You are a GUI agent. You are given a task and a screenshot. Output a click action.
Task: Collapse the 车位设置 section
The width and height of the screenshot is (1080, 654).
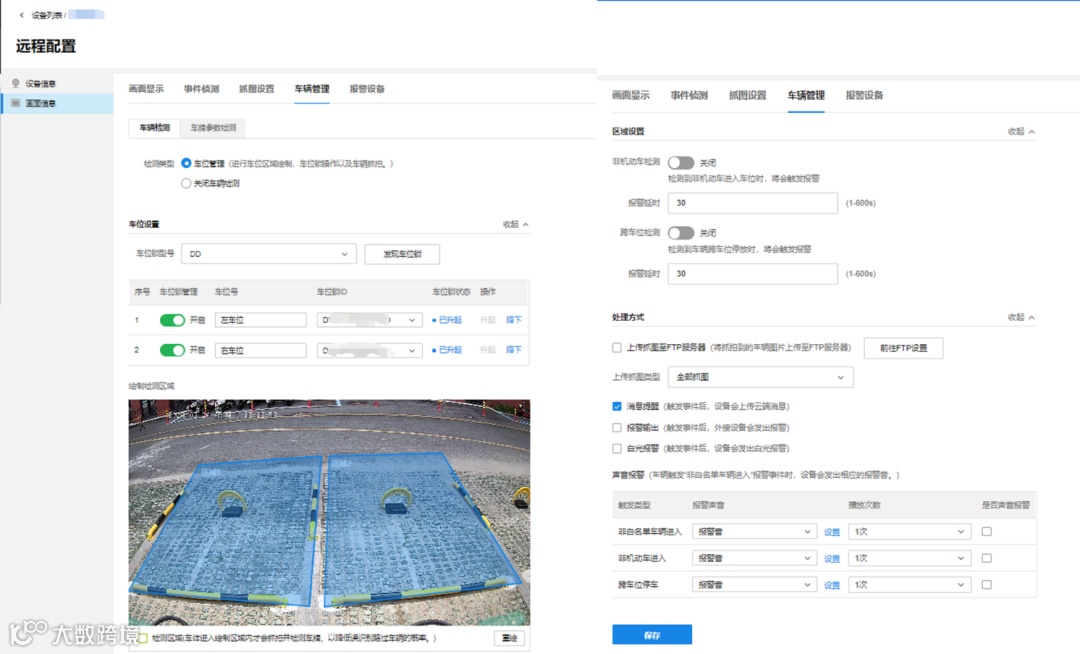click(x=515, y=224)
